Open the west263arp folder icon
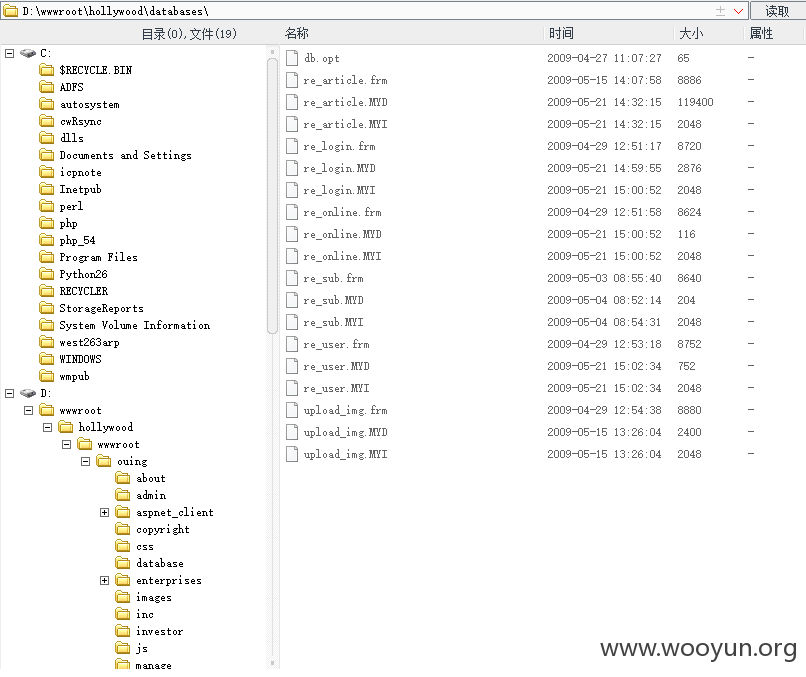Image resolution: width=806 pixels, height=677 pixels. 46,342
